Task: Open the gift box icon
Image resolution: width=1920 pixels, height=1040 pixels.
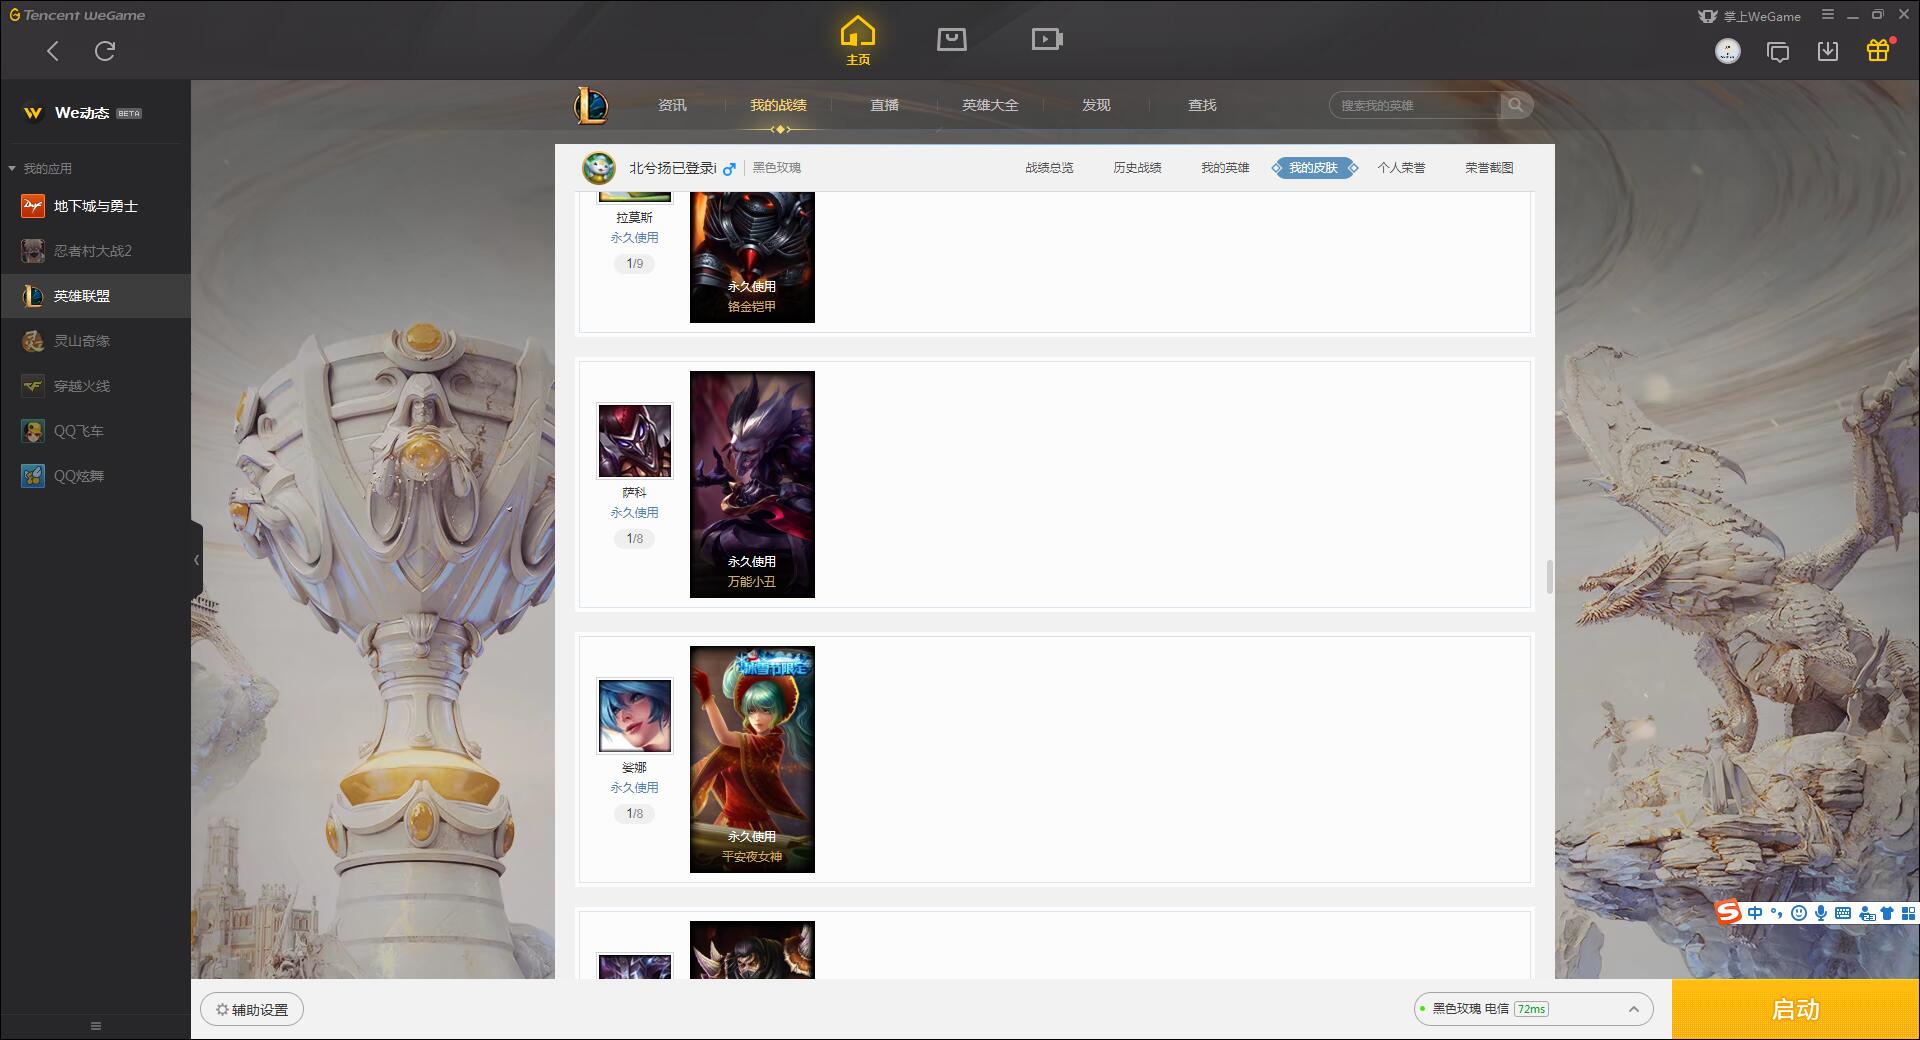Action: [1878, 50]
